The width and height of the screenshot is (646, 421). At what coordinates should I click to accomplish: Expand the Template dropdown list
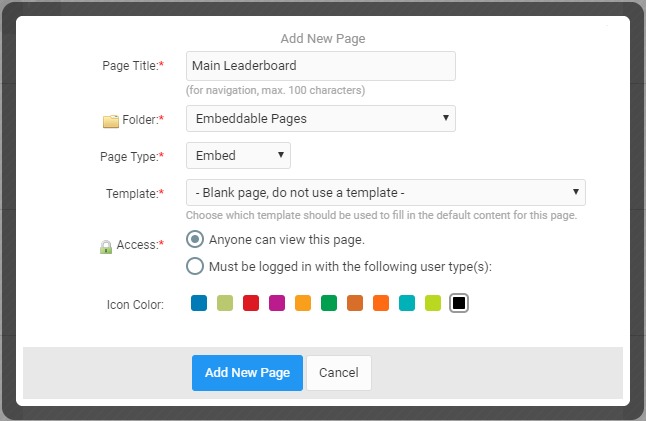(x=386, y=192)
